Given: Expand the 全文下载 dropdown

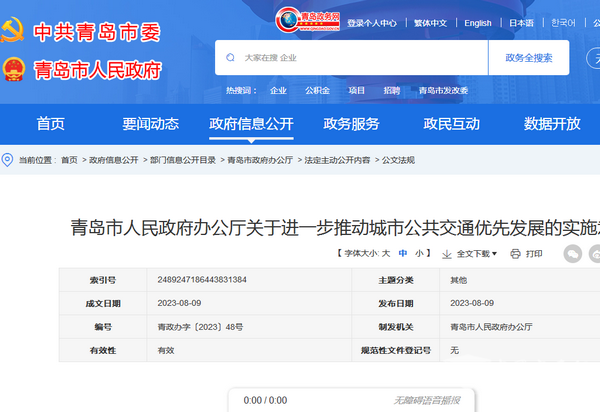Looking at the screenshot, I should tap(474, 254).
